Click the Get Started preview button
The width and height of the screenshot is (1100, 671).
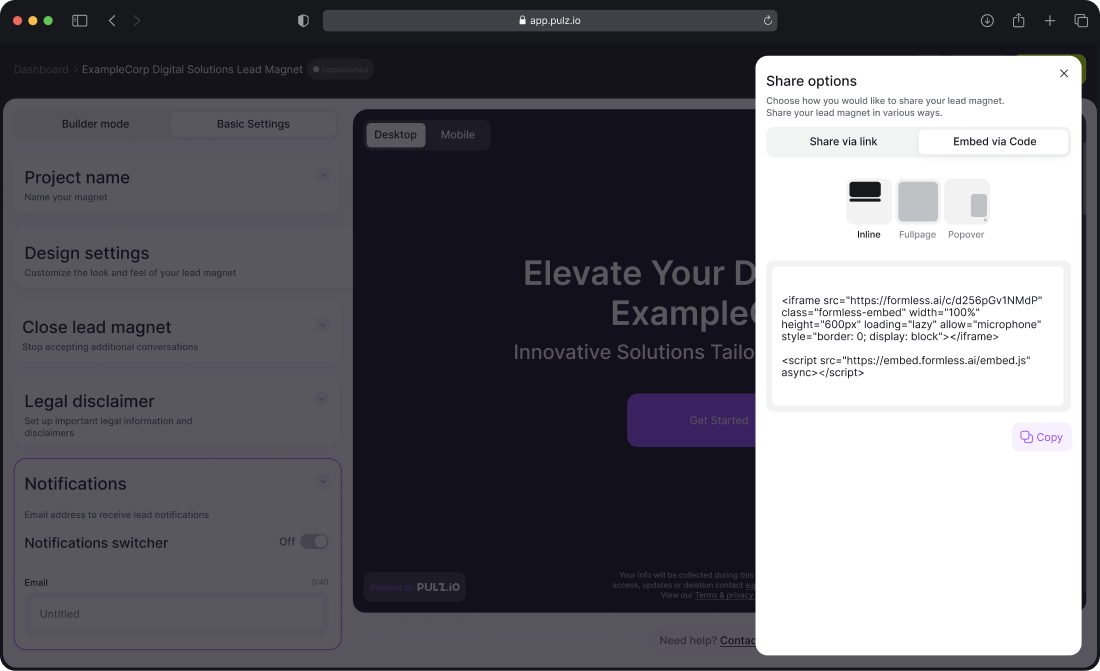pos(691,420)
